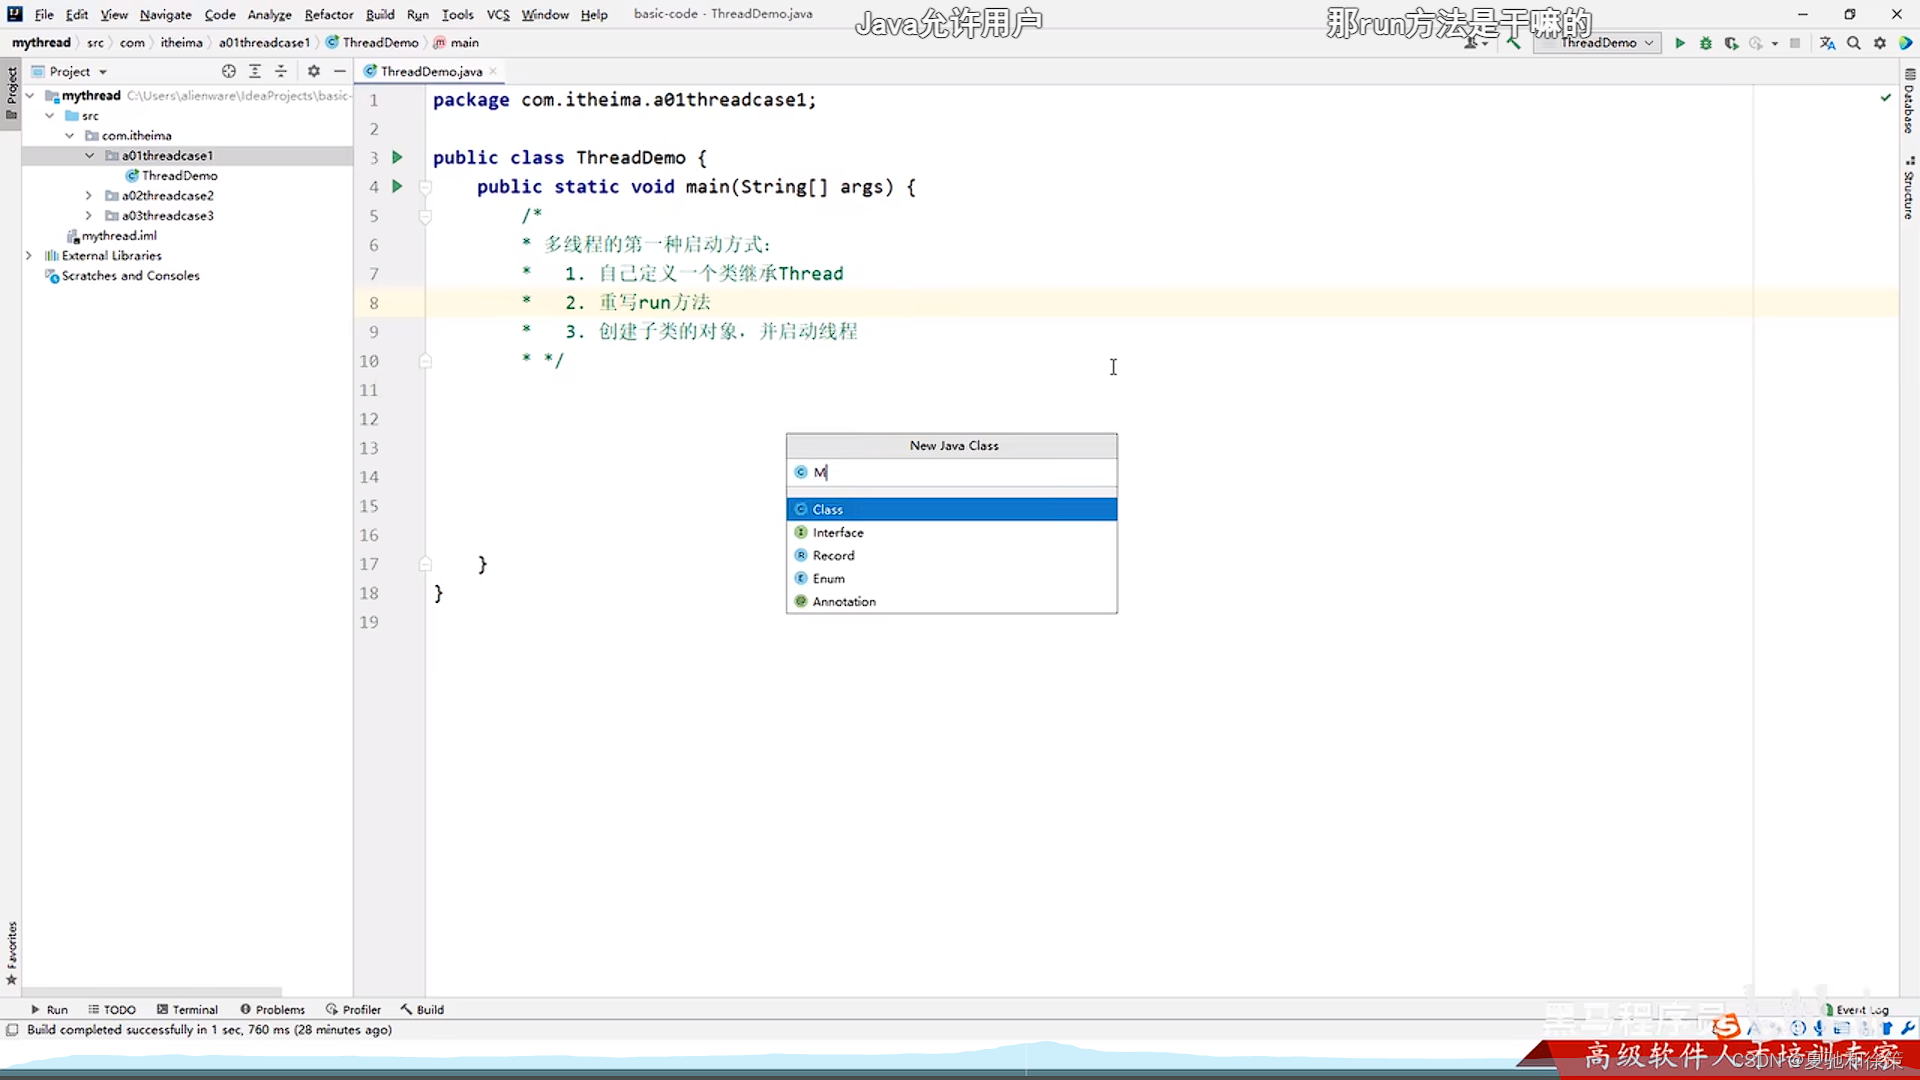Open the Terminal tool window
This screenshot has height=1080, width=1920.
[x=187, y=1009]
